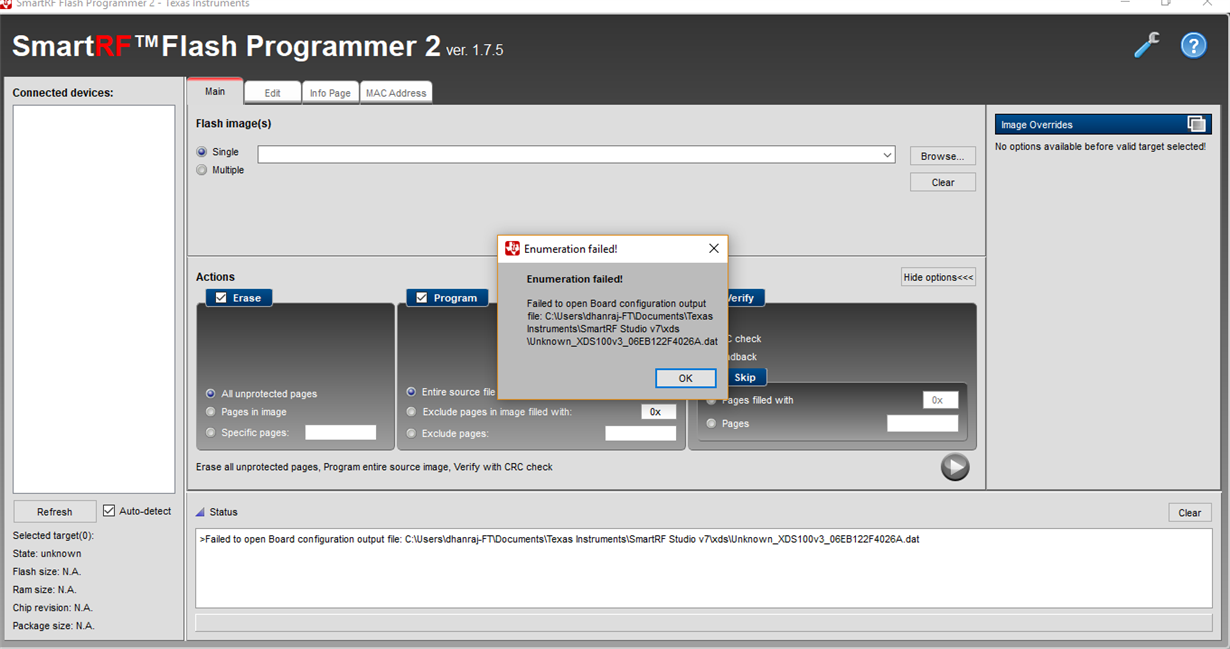Select Pages in image radio button
This screenshot has width=1230, height=649.
coord(210,411)
